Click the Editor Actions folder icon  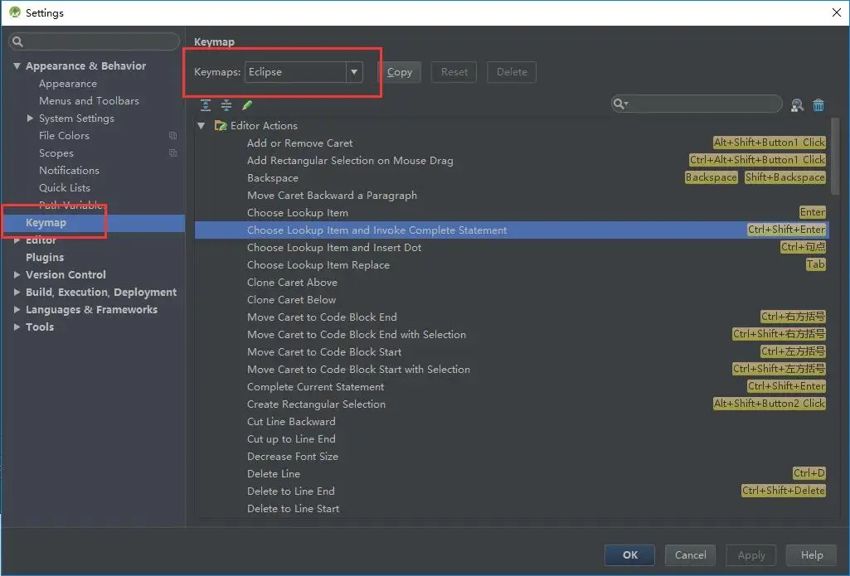220,126
